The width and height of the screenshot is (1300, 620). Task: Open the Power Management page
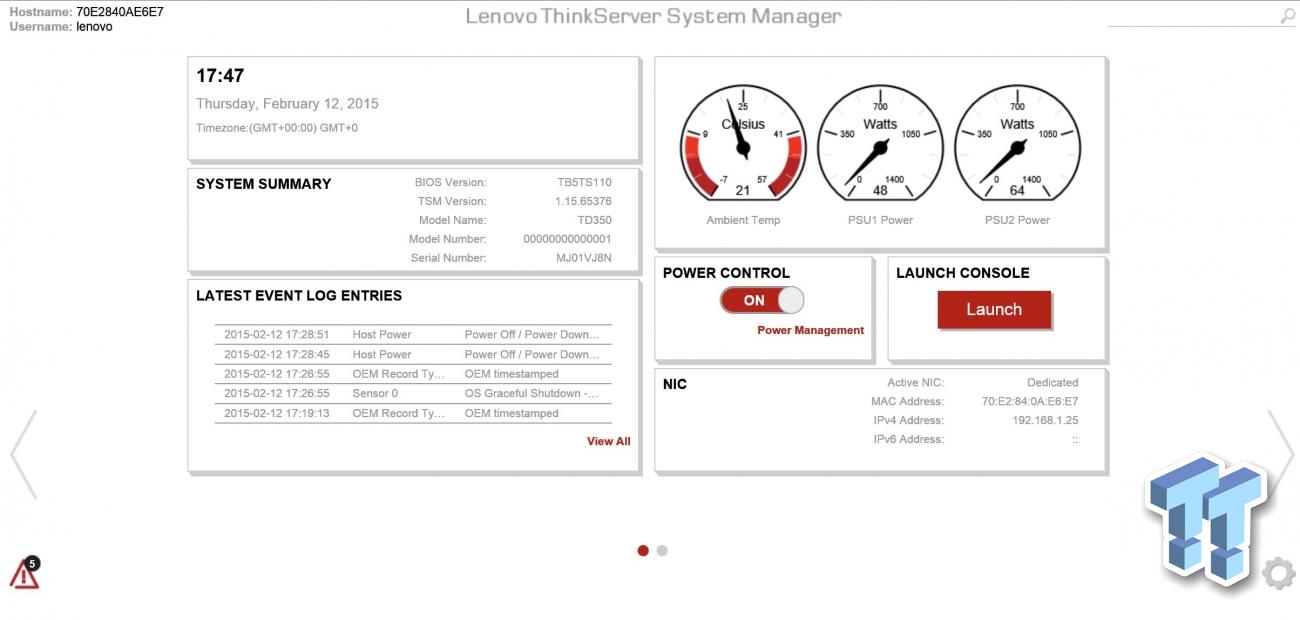click(811, 329)
